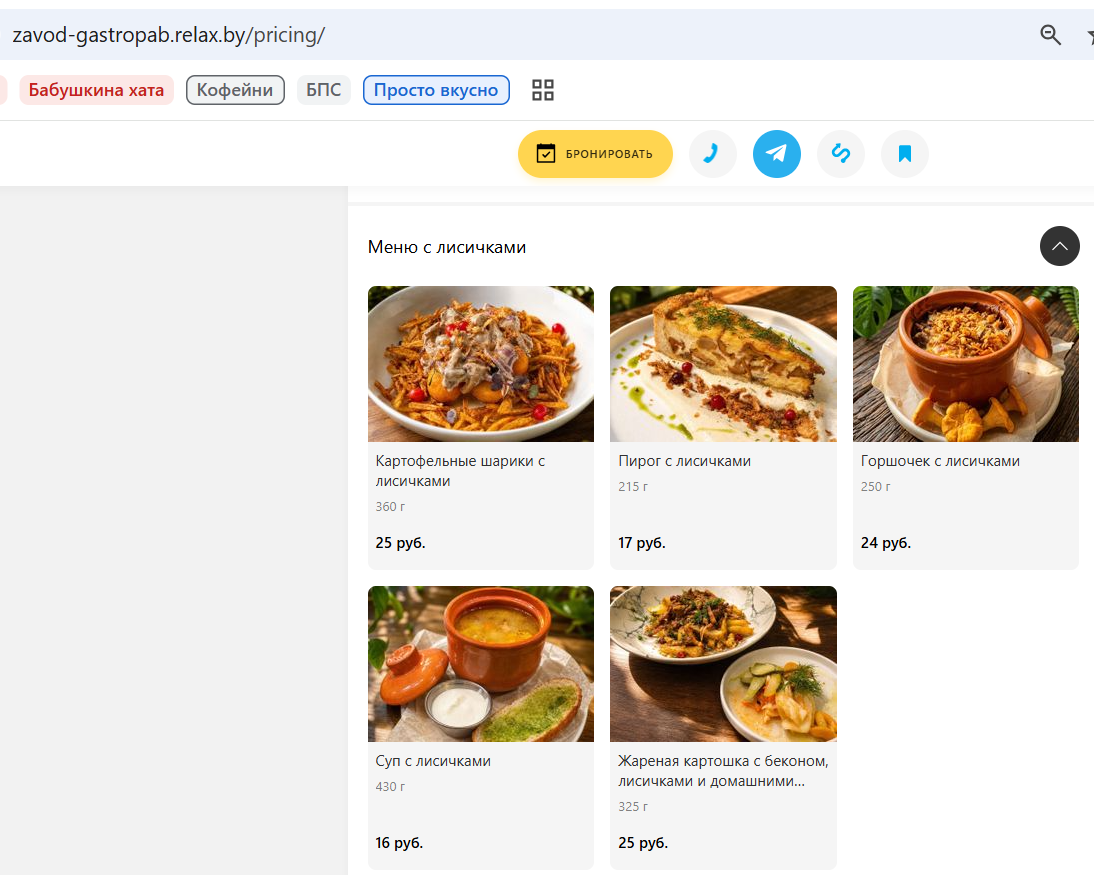Click calendar icon on Бронировать button
Screen dimensions: 1094x875
[x=546, y=154]
